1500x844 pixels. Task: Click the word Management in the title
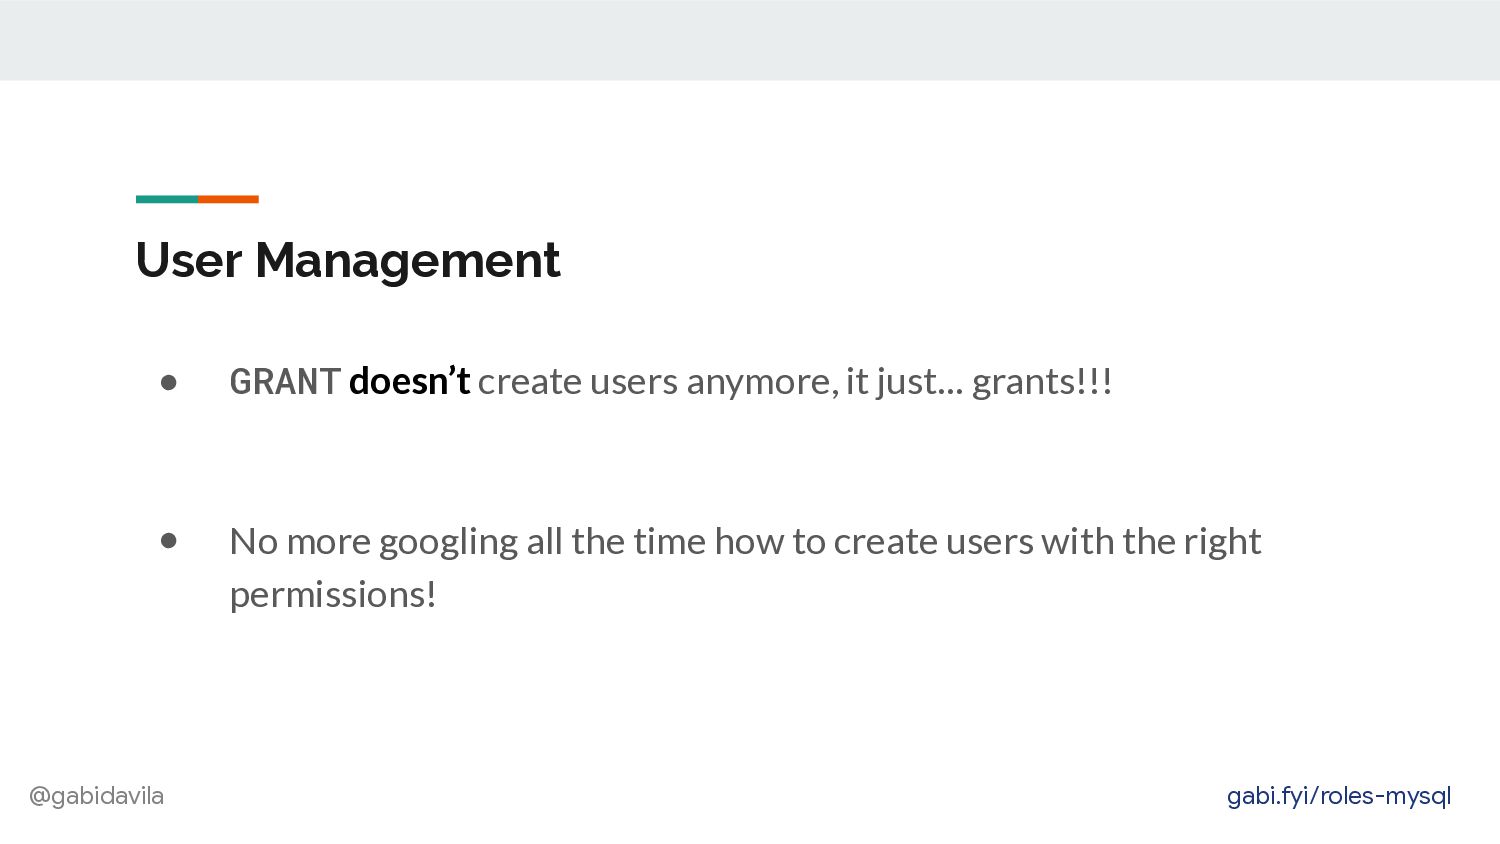[408, 260]
